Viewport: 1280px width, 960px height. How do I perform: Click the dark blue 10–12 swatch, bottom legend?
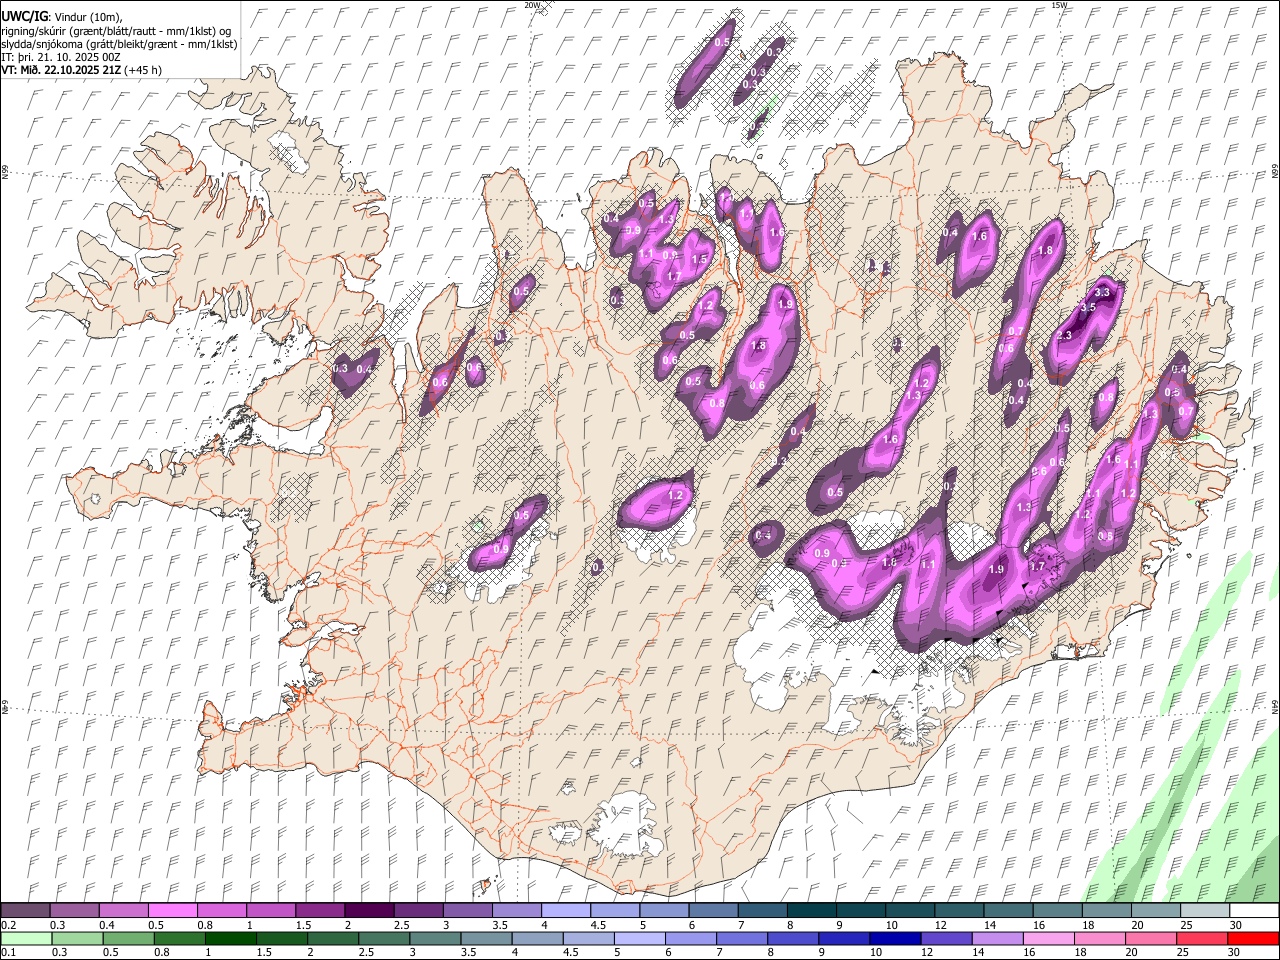(x=895, y=938)
